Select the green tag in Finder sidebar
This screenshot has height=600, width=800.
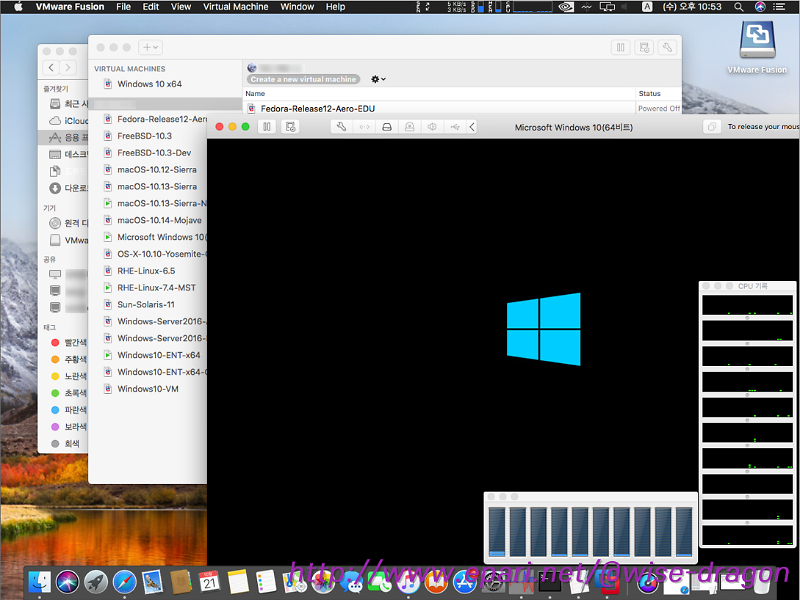coord(69,393)
